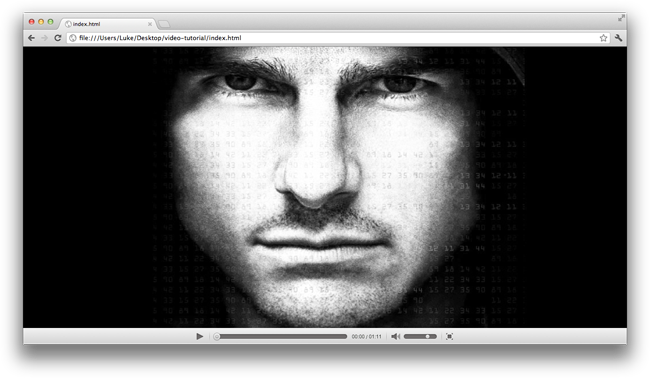650x378 pixels.
Task: Toggle window fullscreen with the corner arrows icon
Action: tap(621, 18)
